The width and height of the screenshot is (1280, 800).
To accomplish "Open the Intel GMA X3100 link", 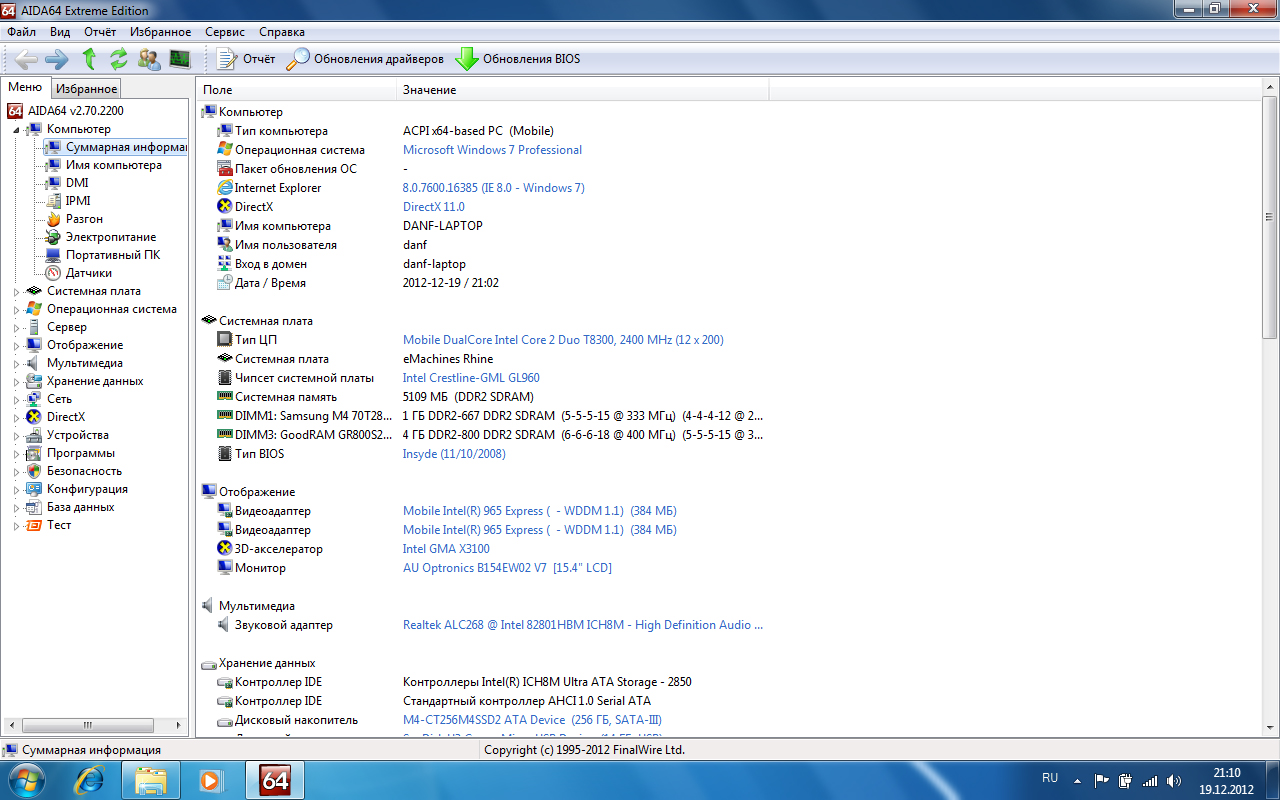I will (446, 549).
